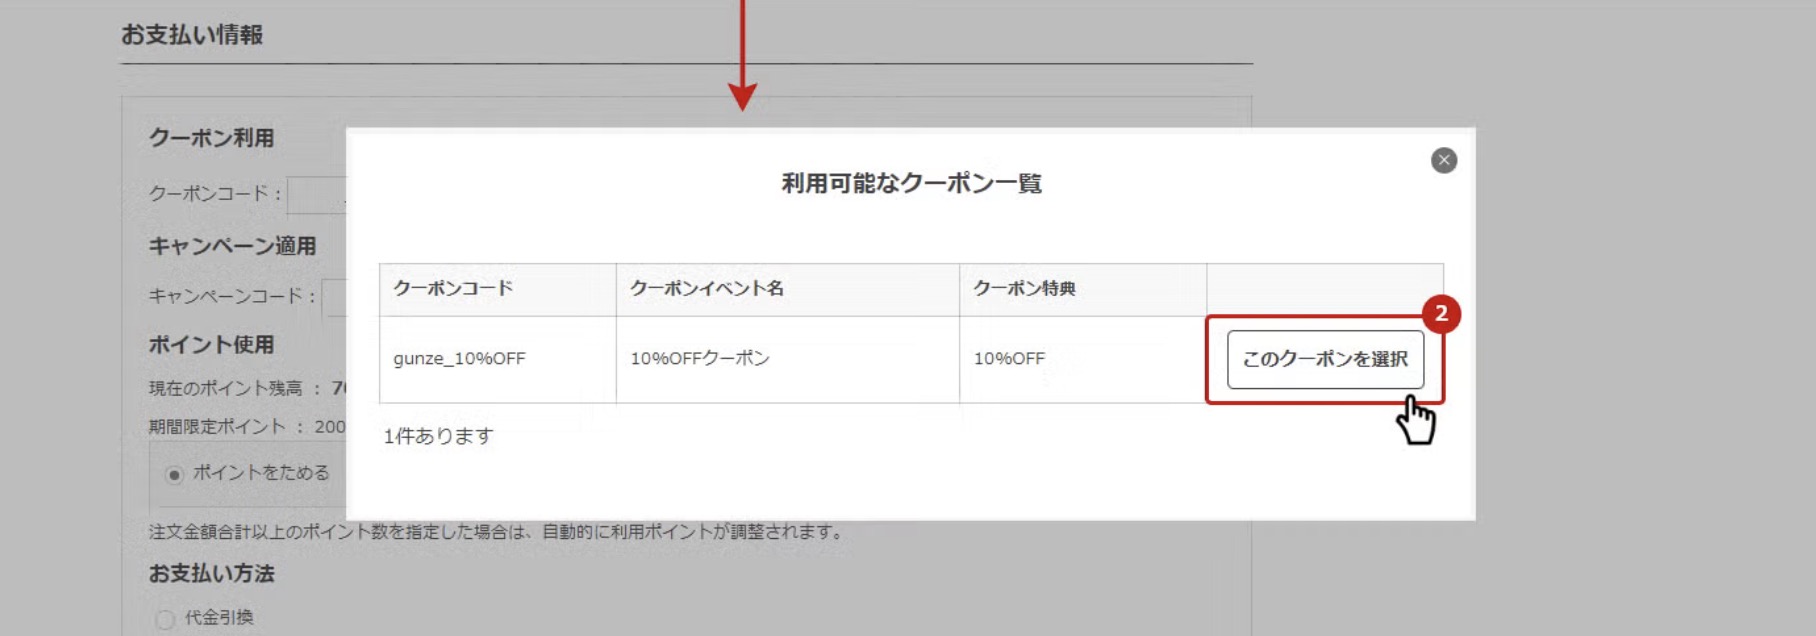
Task: Close the coupon list popup
Action: click(1443, 160)
